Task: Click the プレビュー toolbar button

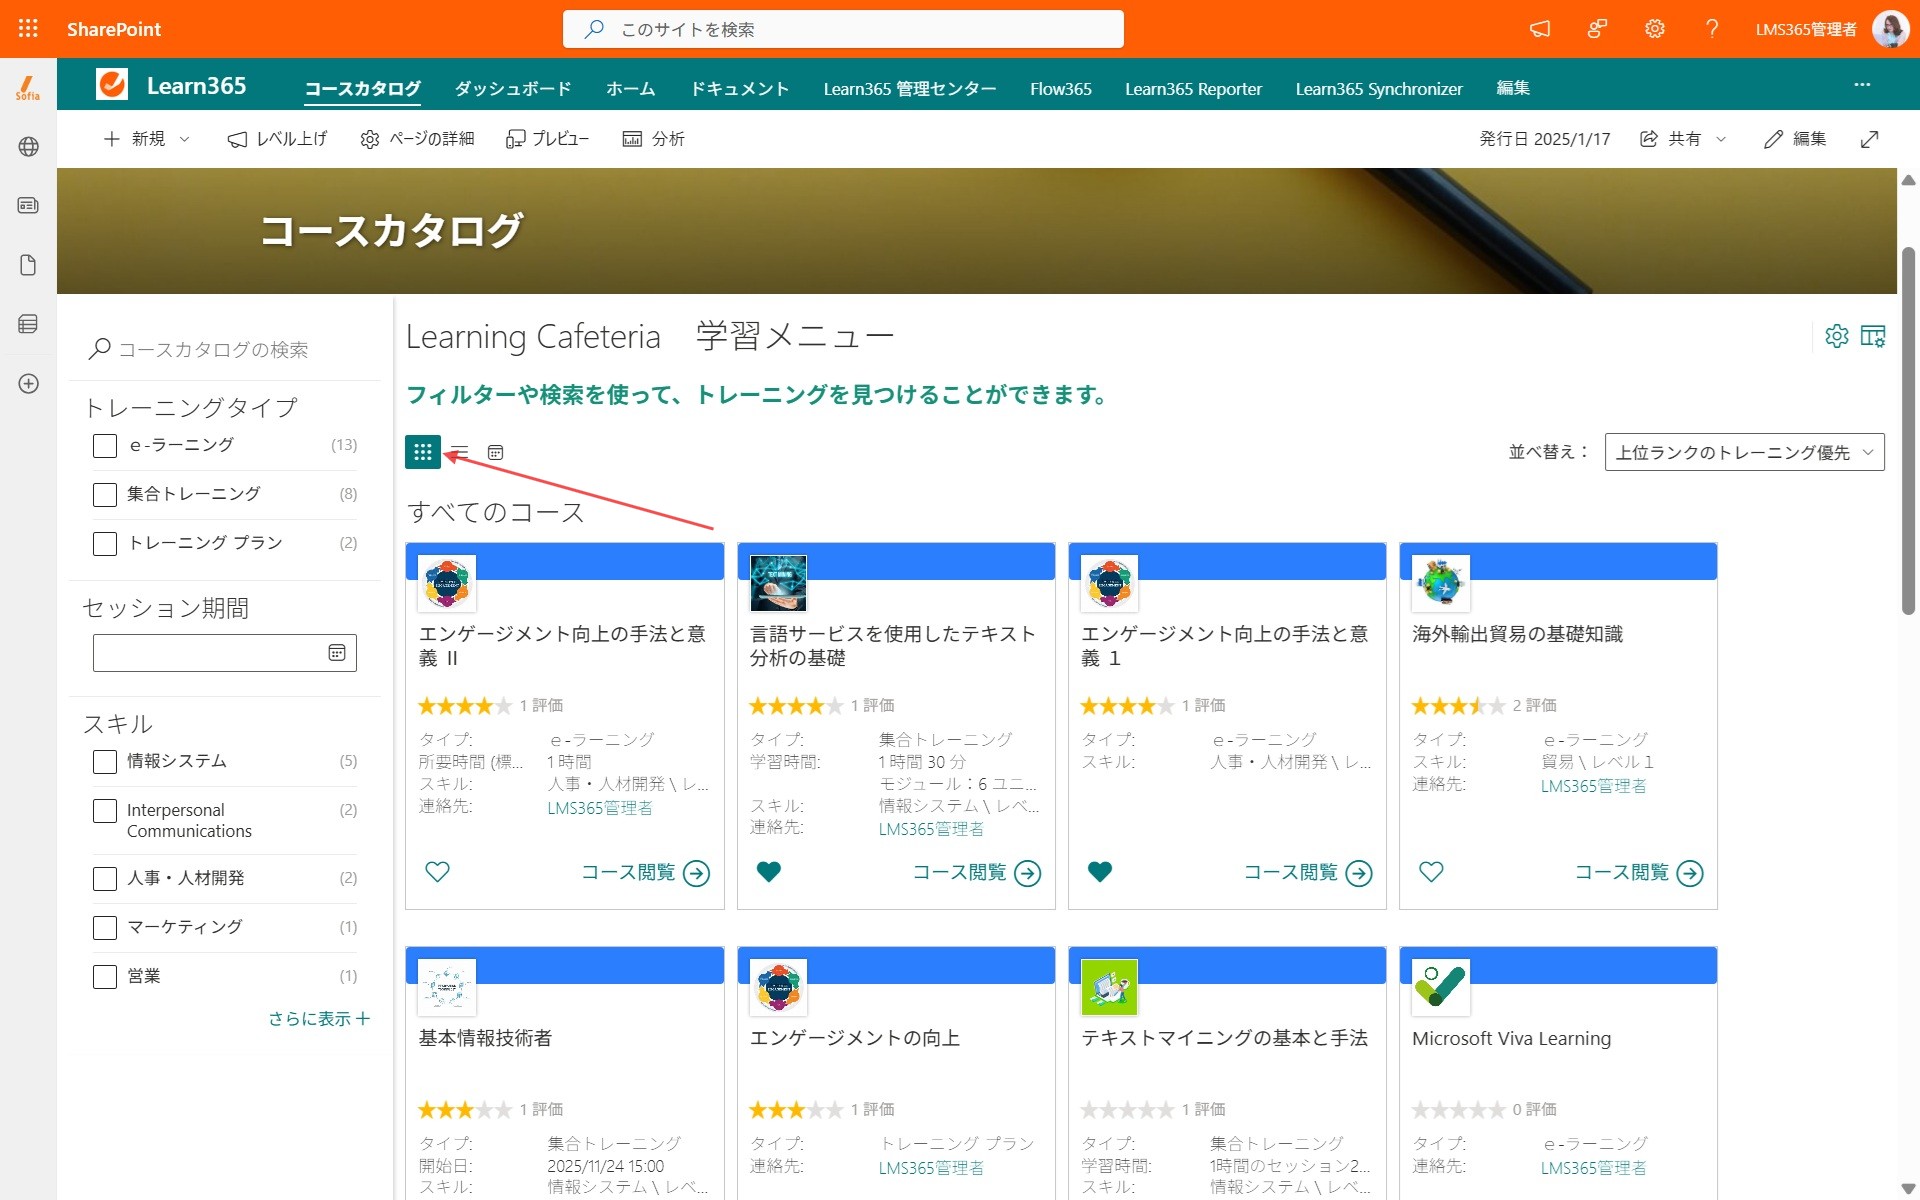Action: 547,139
